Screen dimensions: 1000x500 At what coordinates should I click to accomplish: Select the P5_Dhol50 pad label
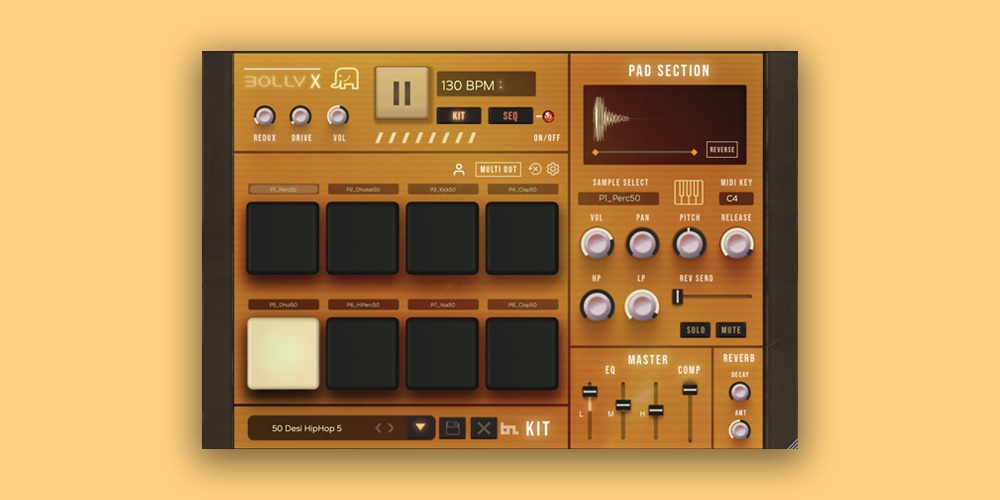[x=283, y=305]
